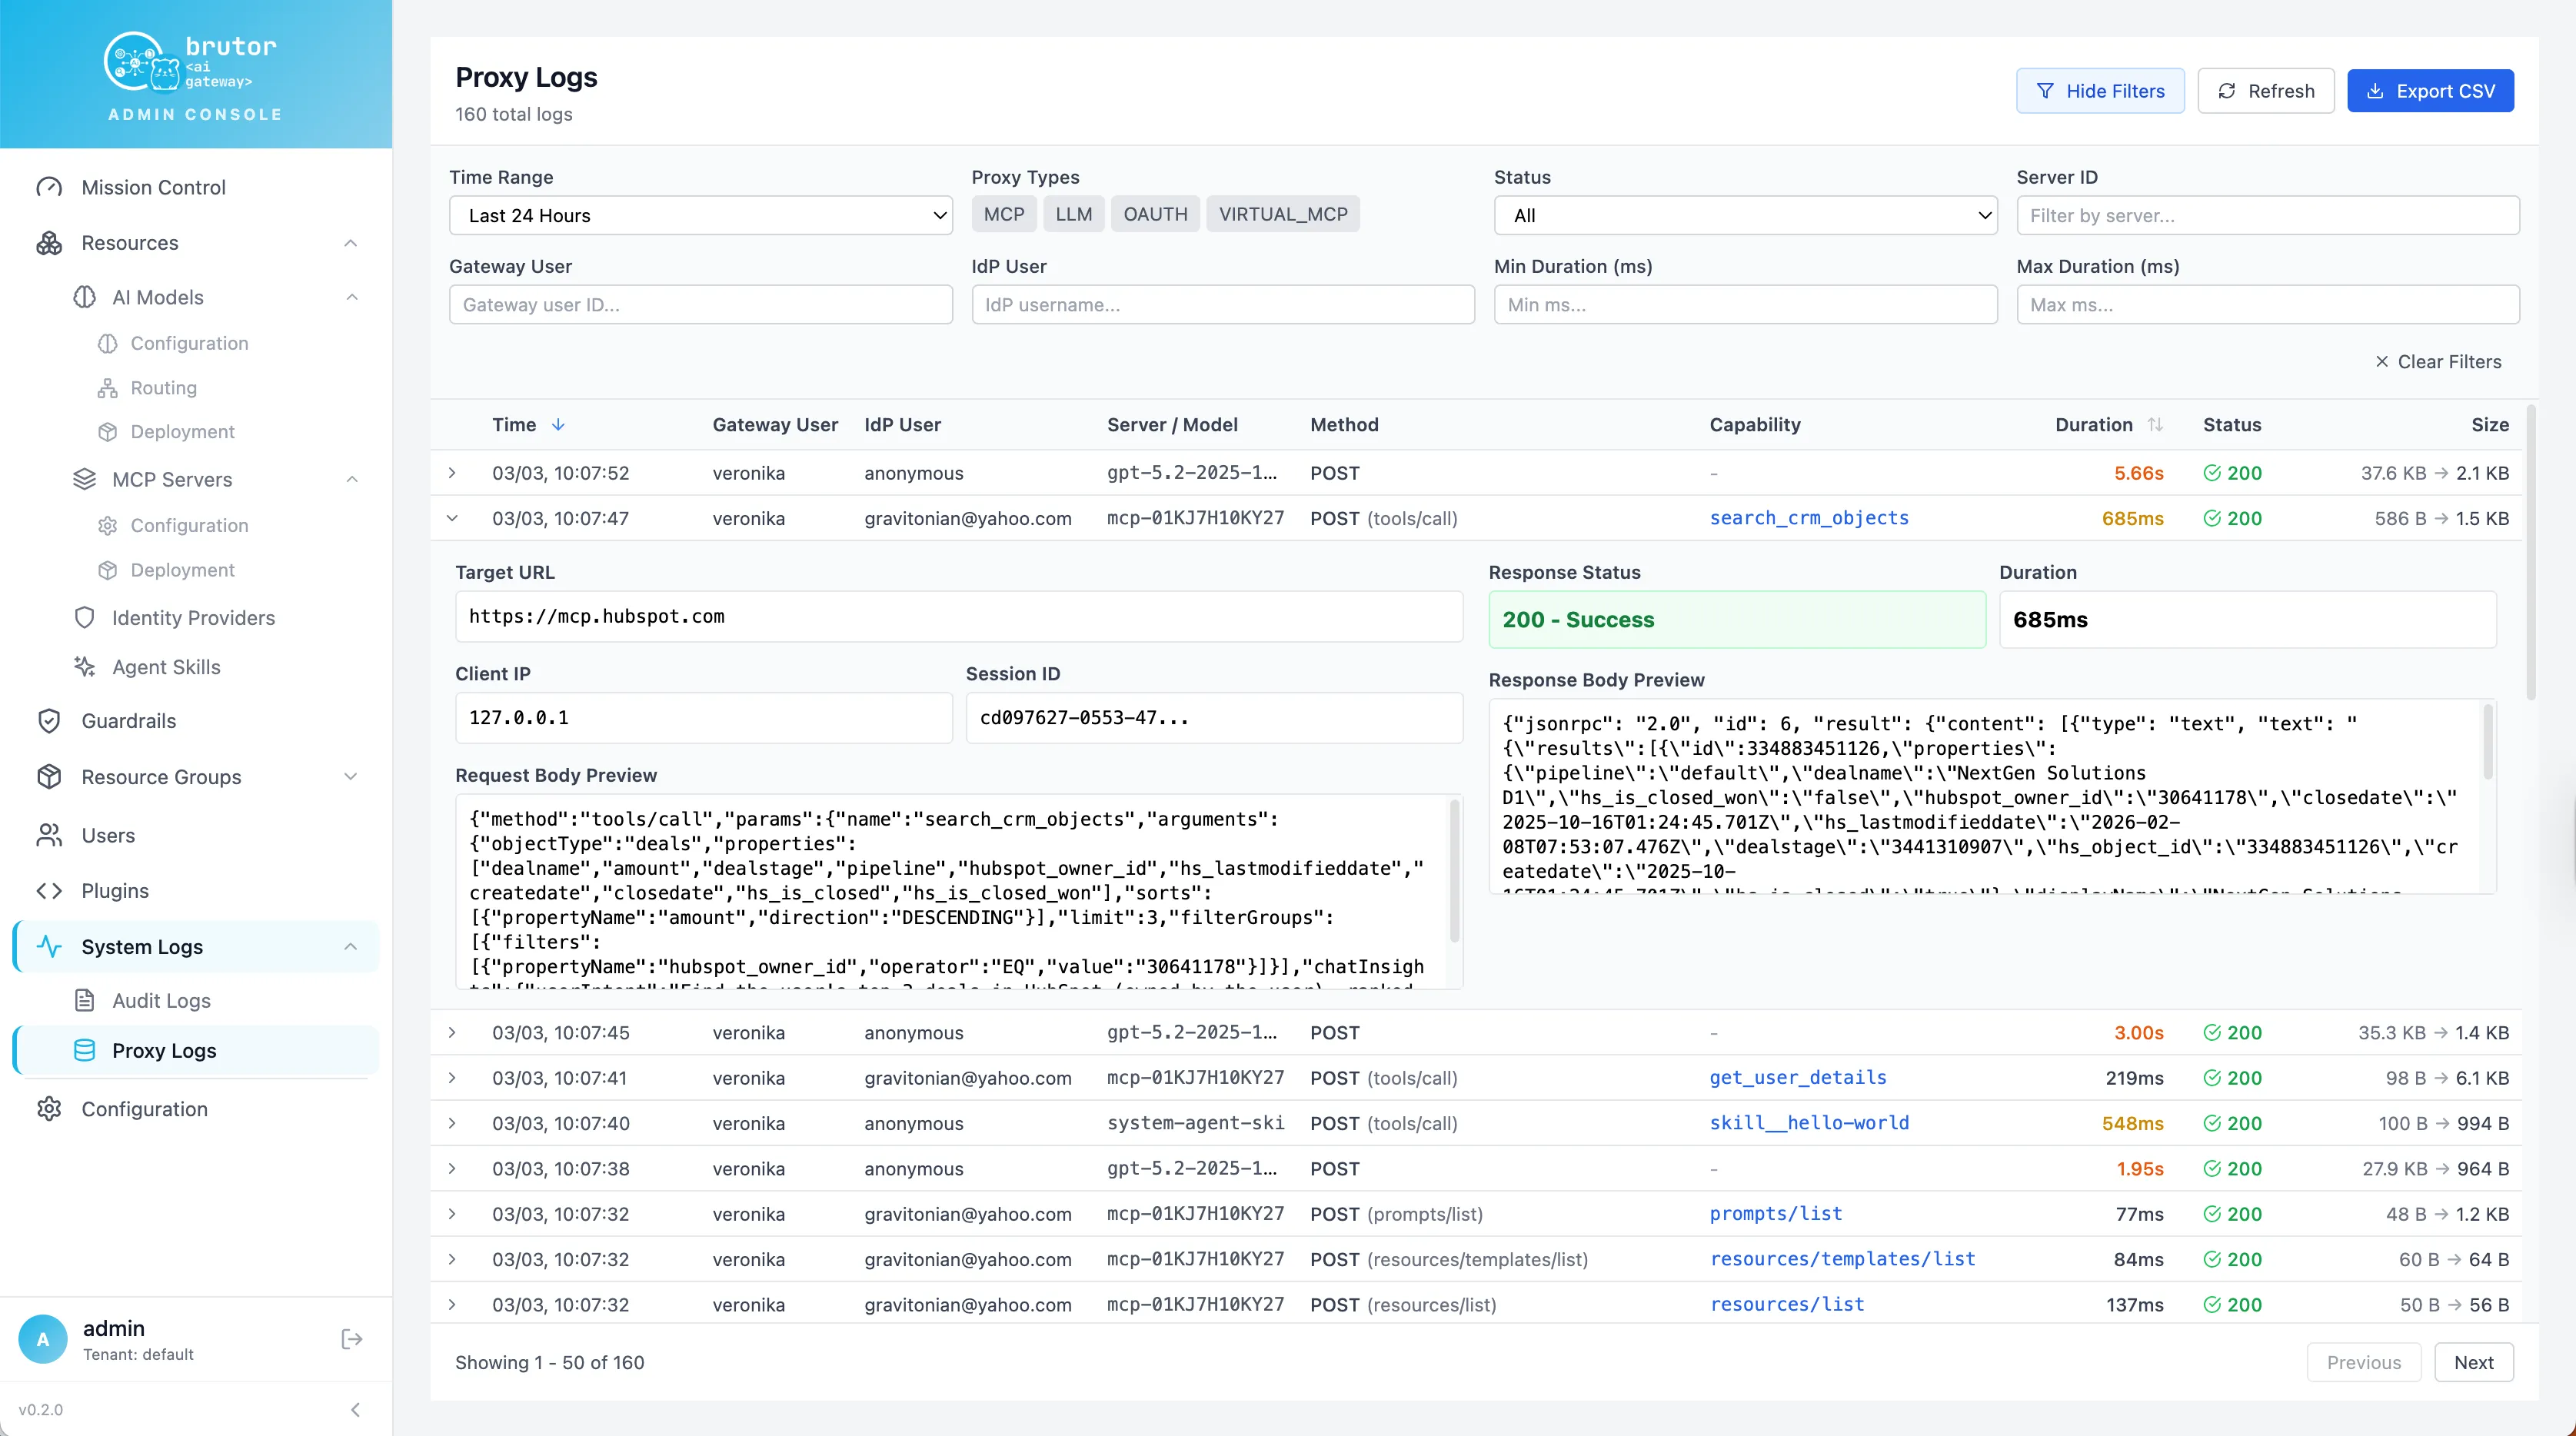Click the Proxy Logs database icon

pos(85,1051)
